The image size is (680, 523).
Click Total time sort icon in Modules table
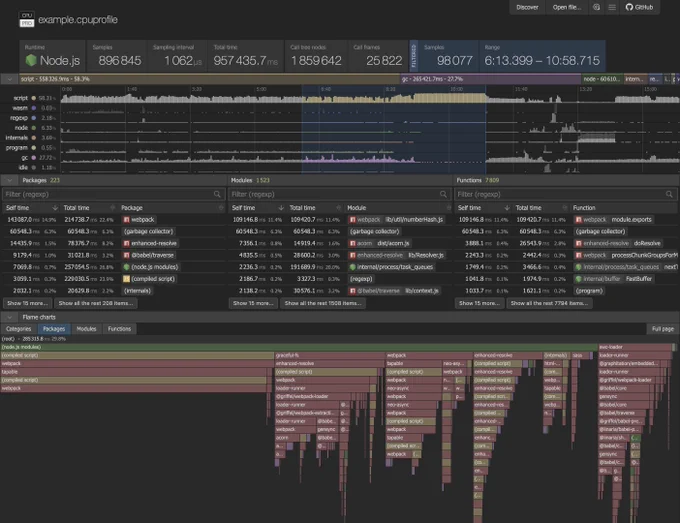(339, 208)
